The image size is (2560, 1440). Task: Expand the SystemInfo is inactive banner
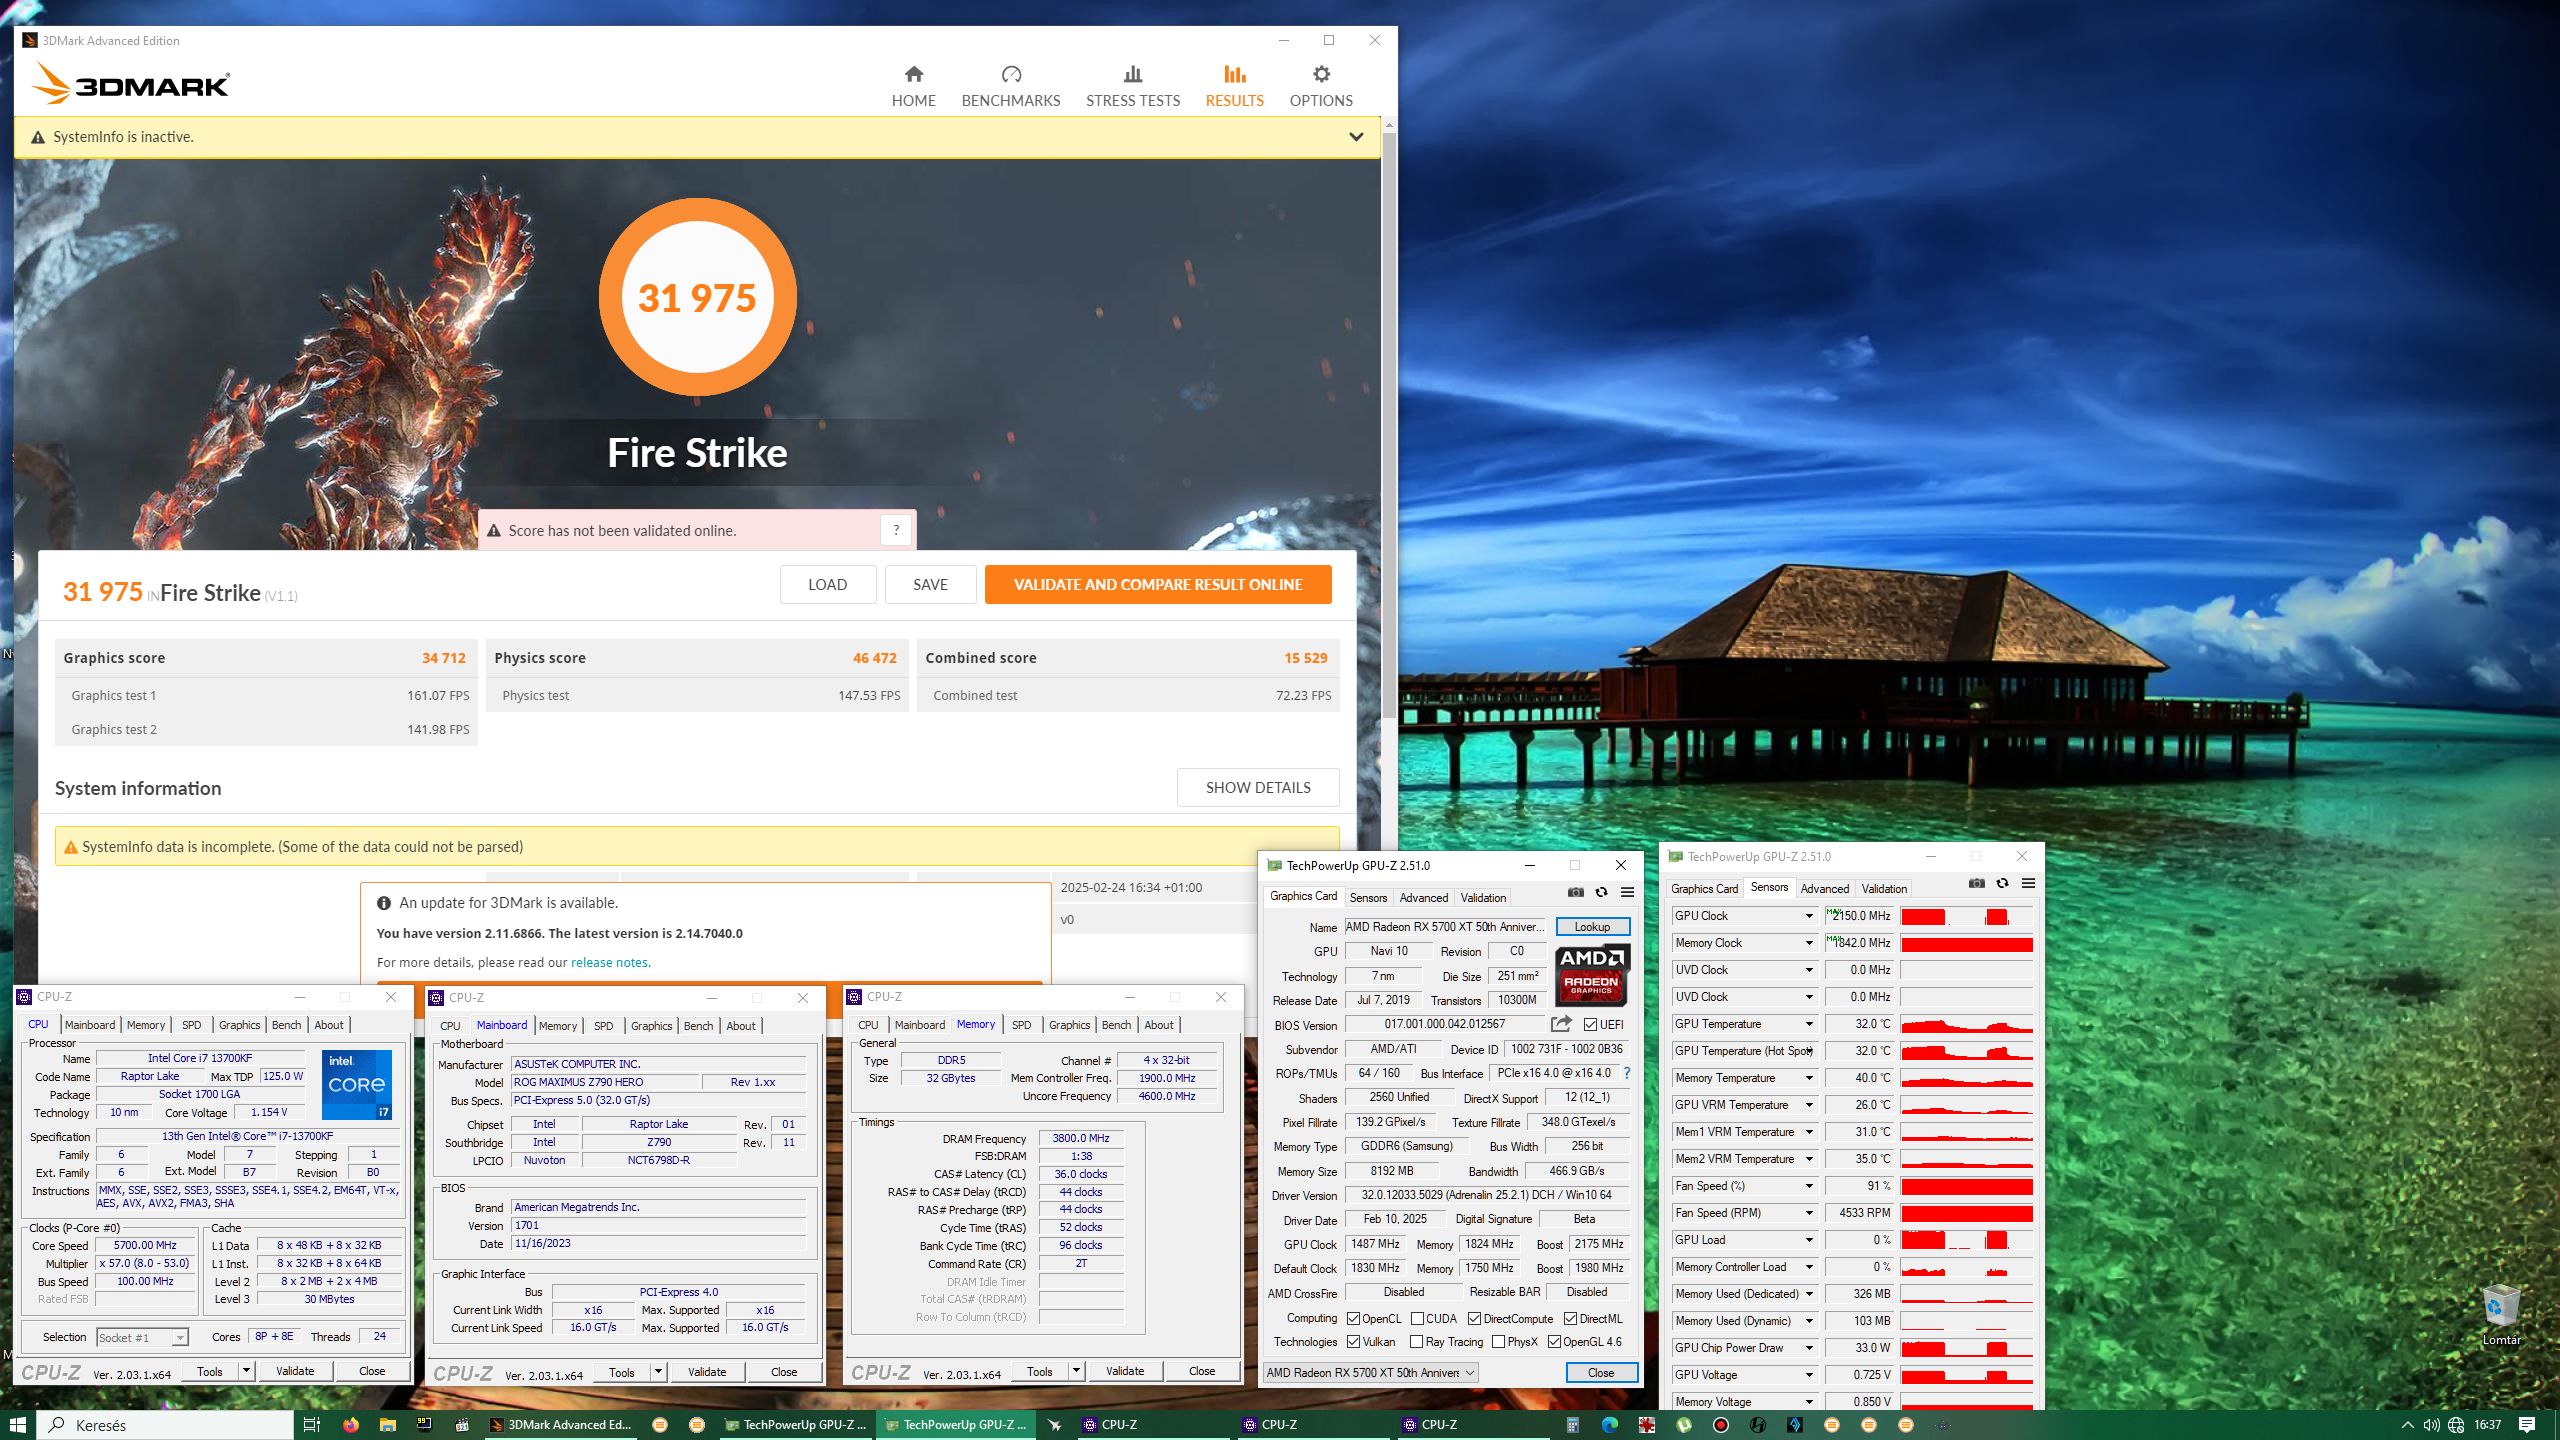coord(1356,137)
